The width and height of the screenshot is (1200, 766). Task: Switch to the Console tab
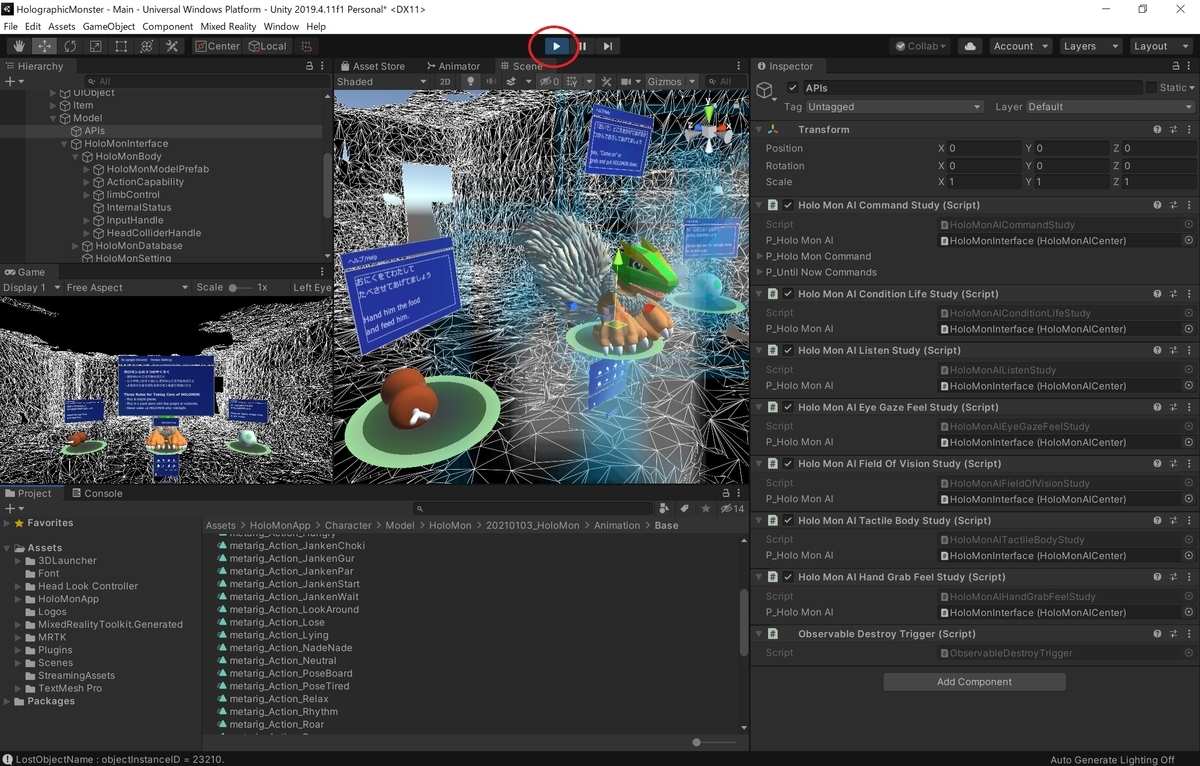(95, 493)
